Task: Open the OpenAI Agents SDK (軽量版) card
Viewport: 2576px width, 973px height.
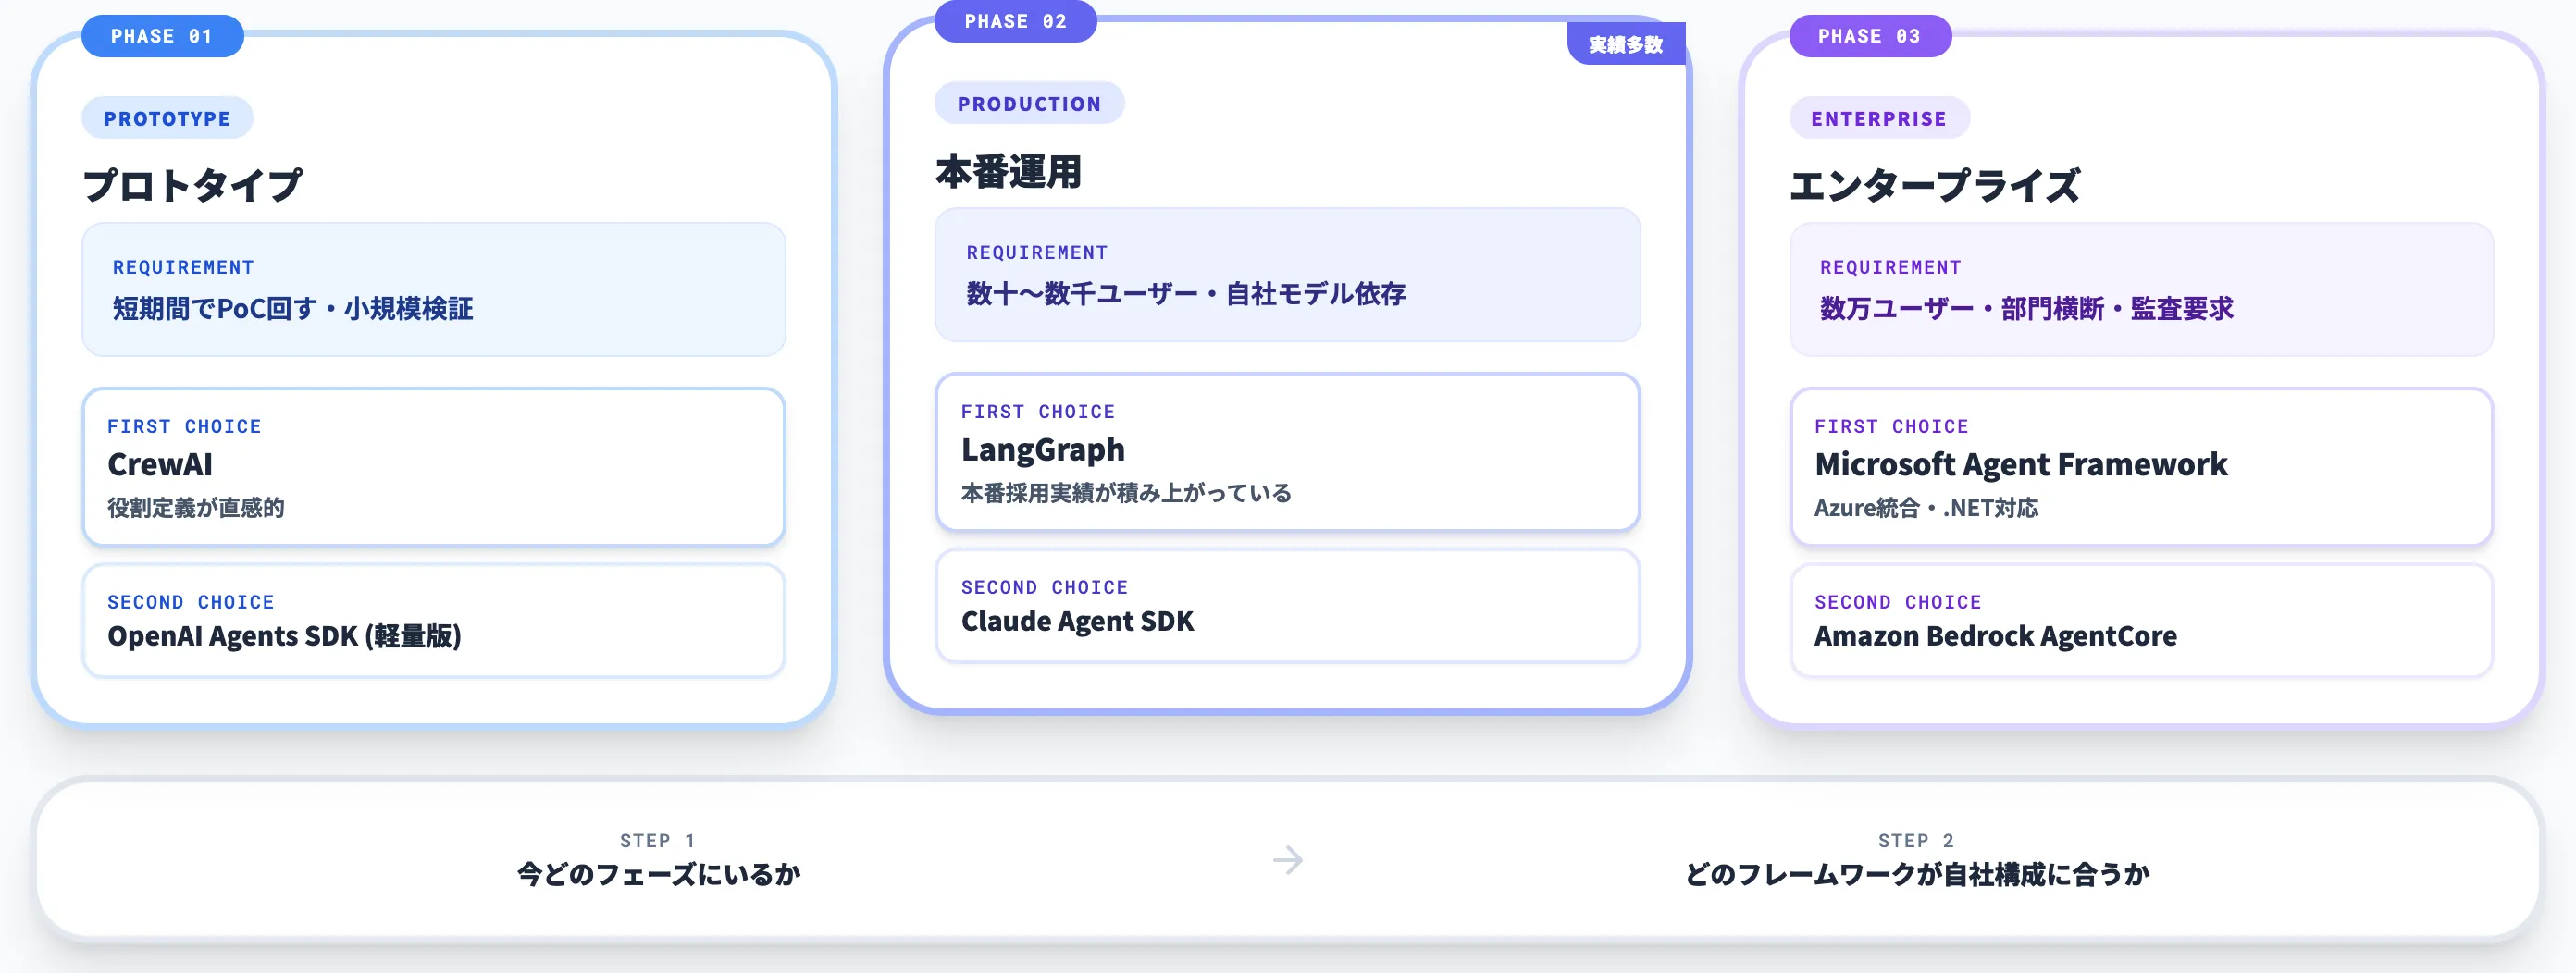Action: 433,620
